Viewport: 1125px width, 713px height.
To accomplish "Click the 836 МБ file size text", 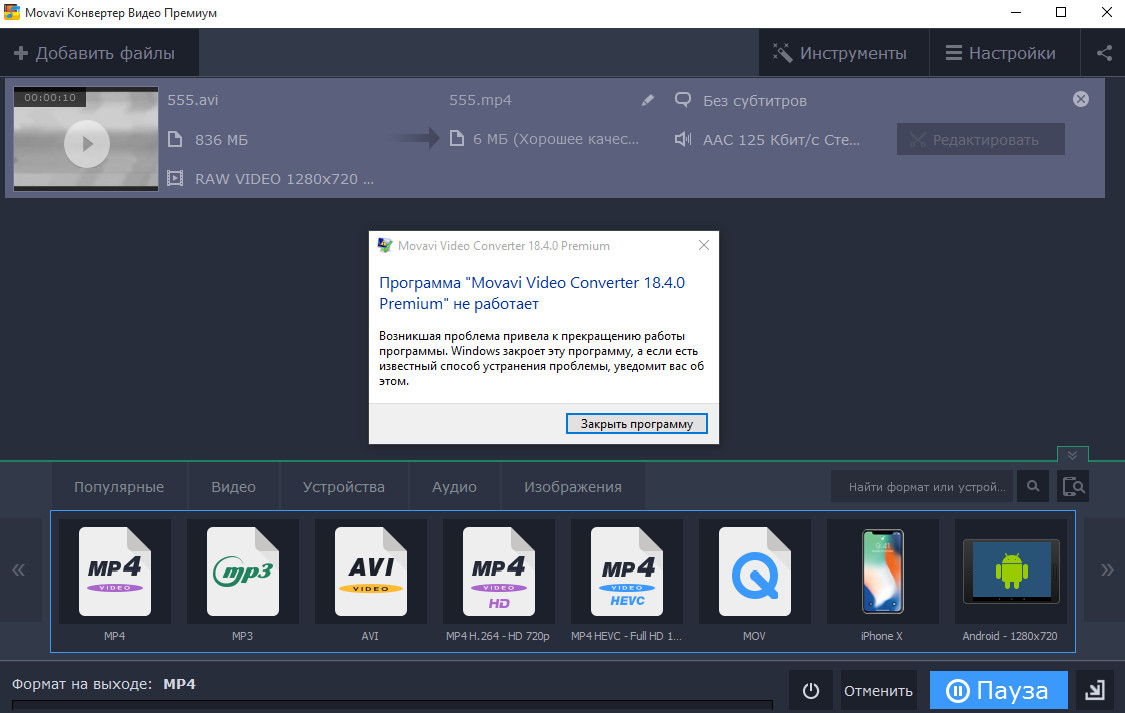I will pos(221,140).
